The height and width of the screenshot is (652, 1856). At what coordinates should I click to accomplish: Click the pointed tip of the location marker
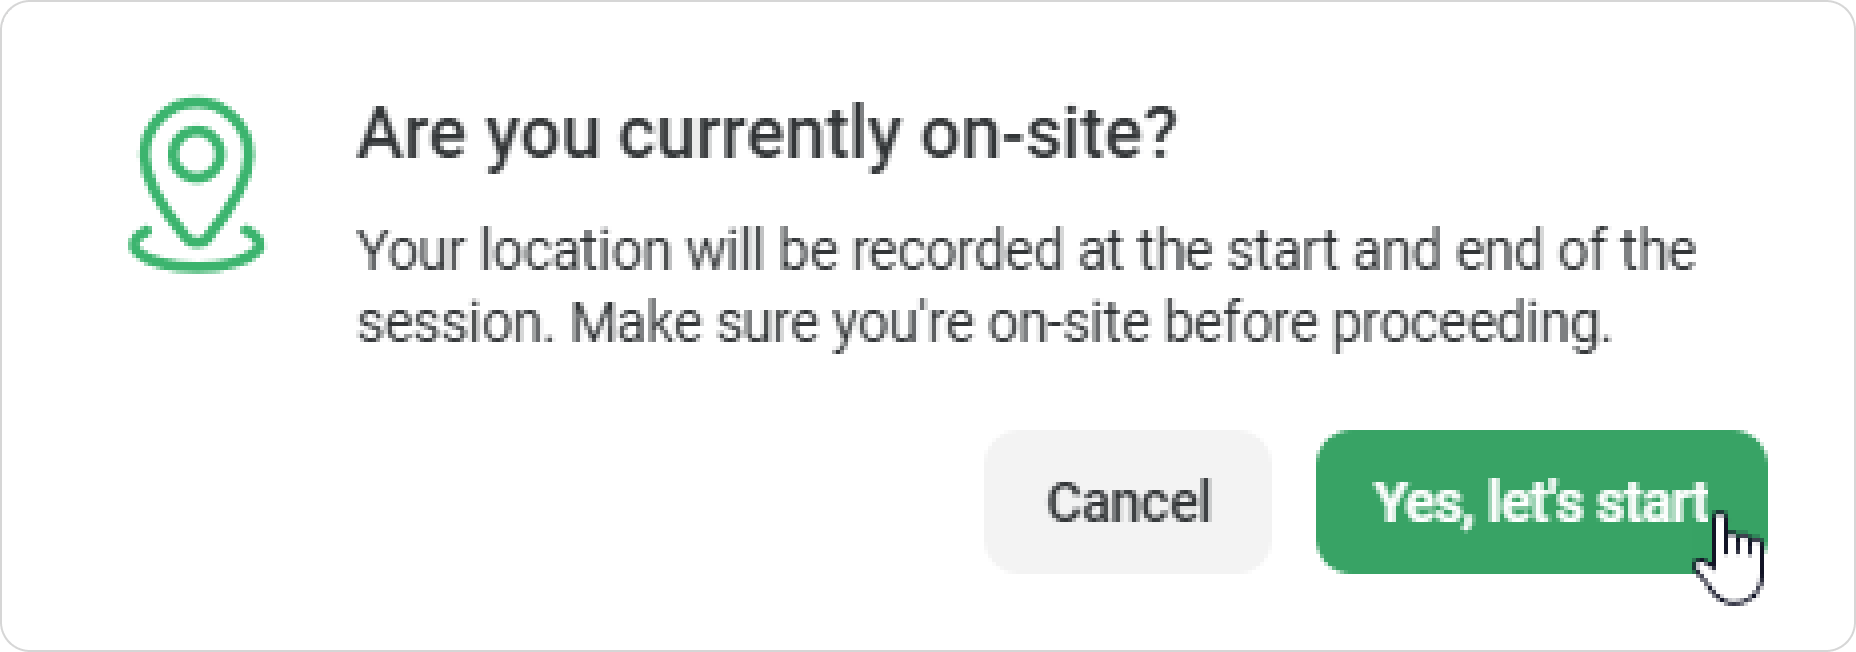[x=197, y=234]
